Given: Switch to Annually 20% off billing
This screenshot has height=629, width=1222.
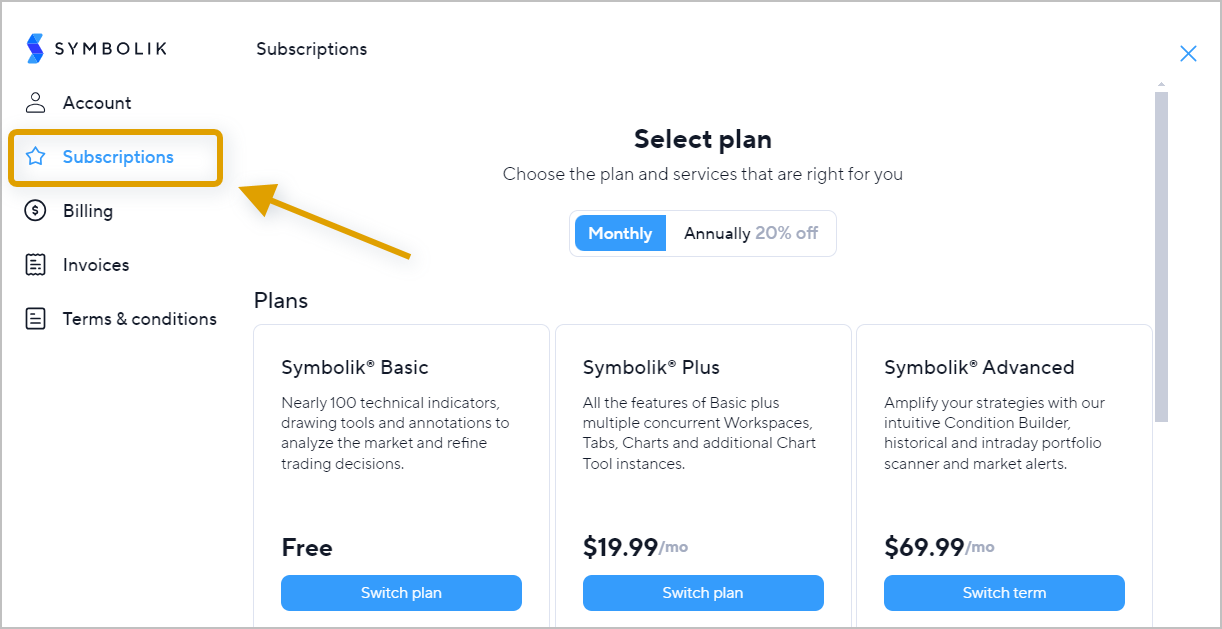Looking at the screenshot, I should [750, 233].
